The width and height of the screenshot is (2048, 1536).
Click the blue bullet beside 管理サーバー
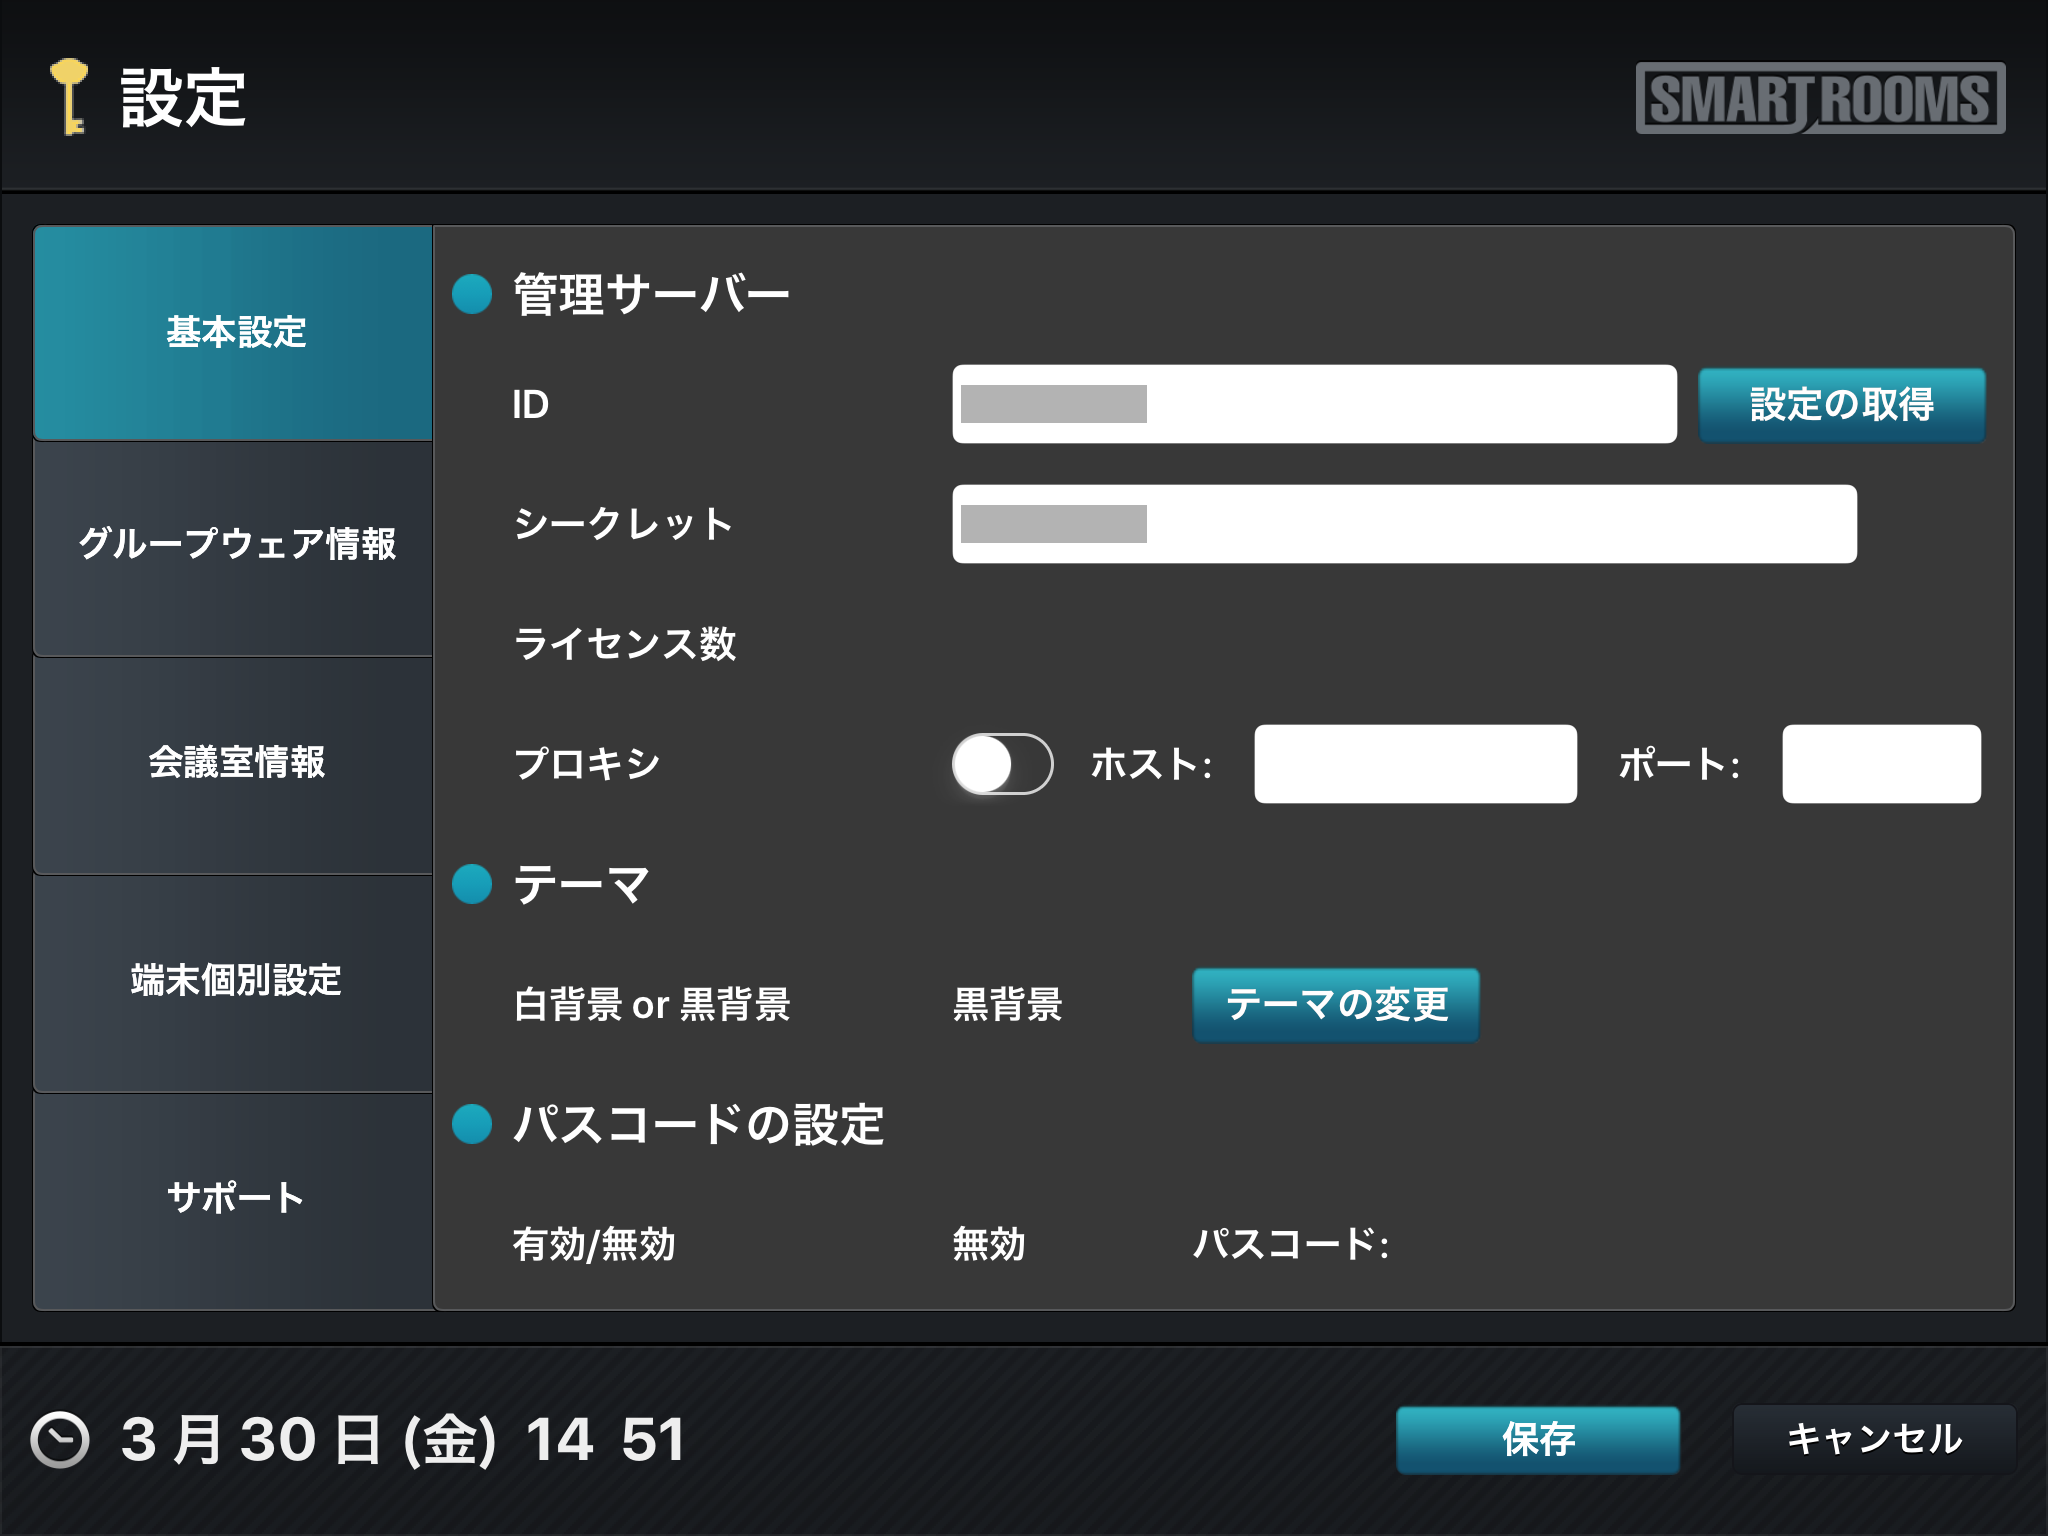tap(472, 294)
